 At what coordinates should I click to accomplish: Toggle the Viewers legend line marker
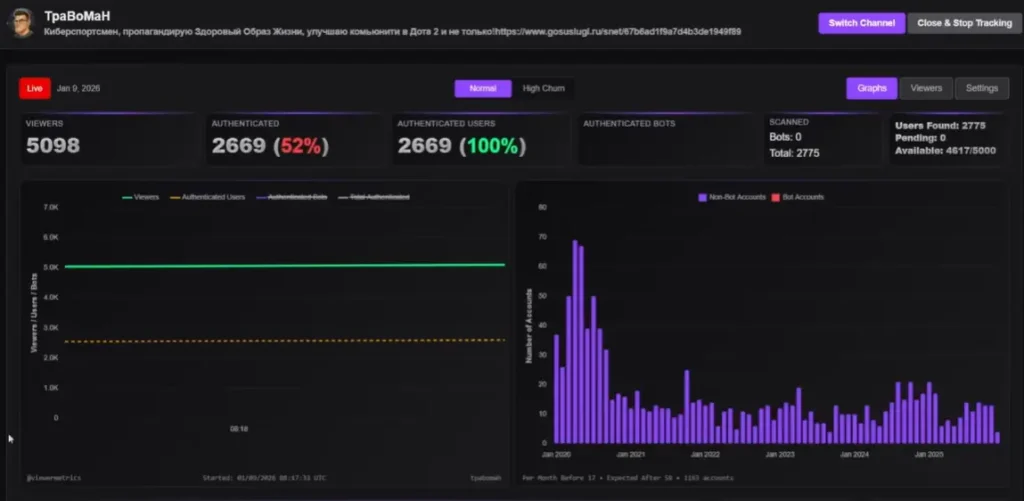(126, 198)
